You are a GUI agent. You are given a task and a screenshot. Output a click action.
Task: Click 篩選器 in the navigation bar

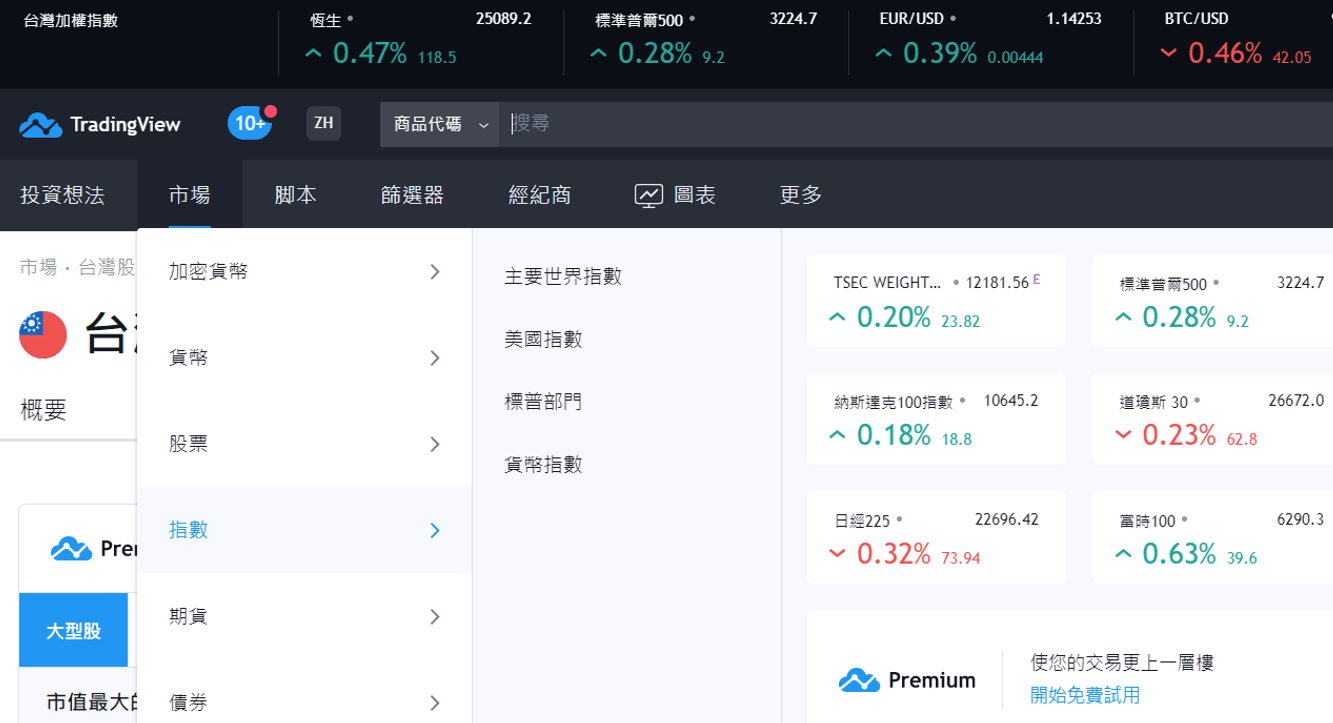[412, 195]
